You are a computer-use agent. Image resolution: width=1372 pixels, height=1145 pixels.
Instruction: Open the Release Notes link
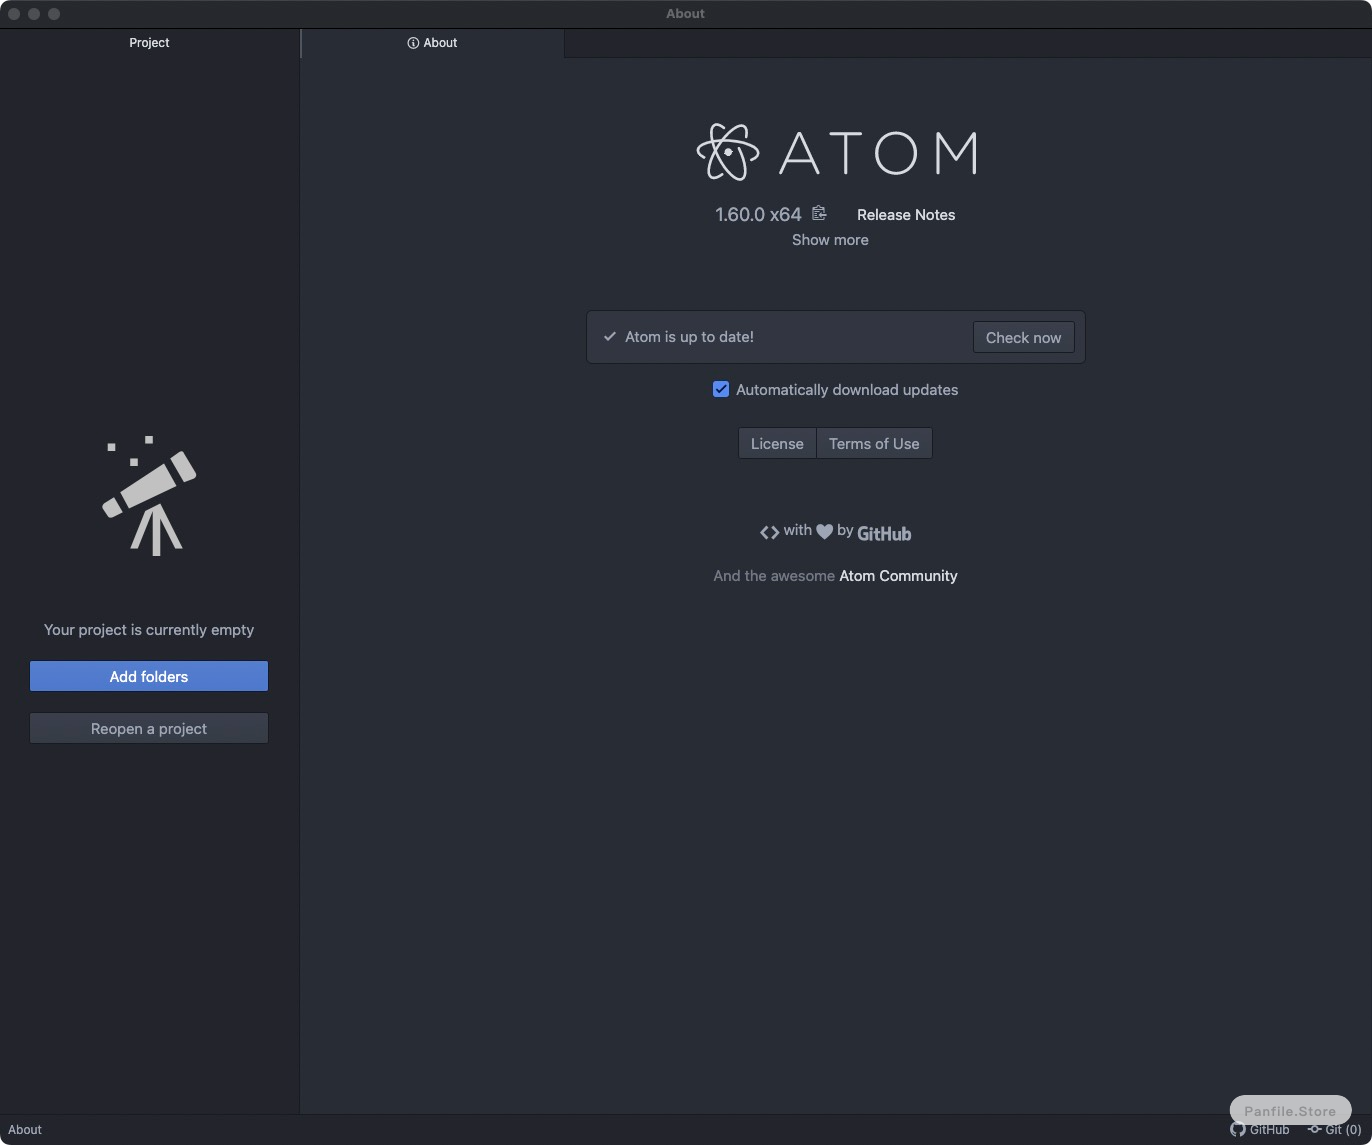tap(906, 215)
